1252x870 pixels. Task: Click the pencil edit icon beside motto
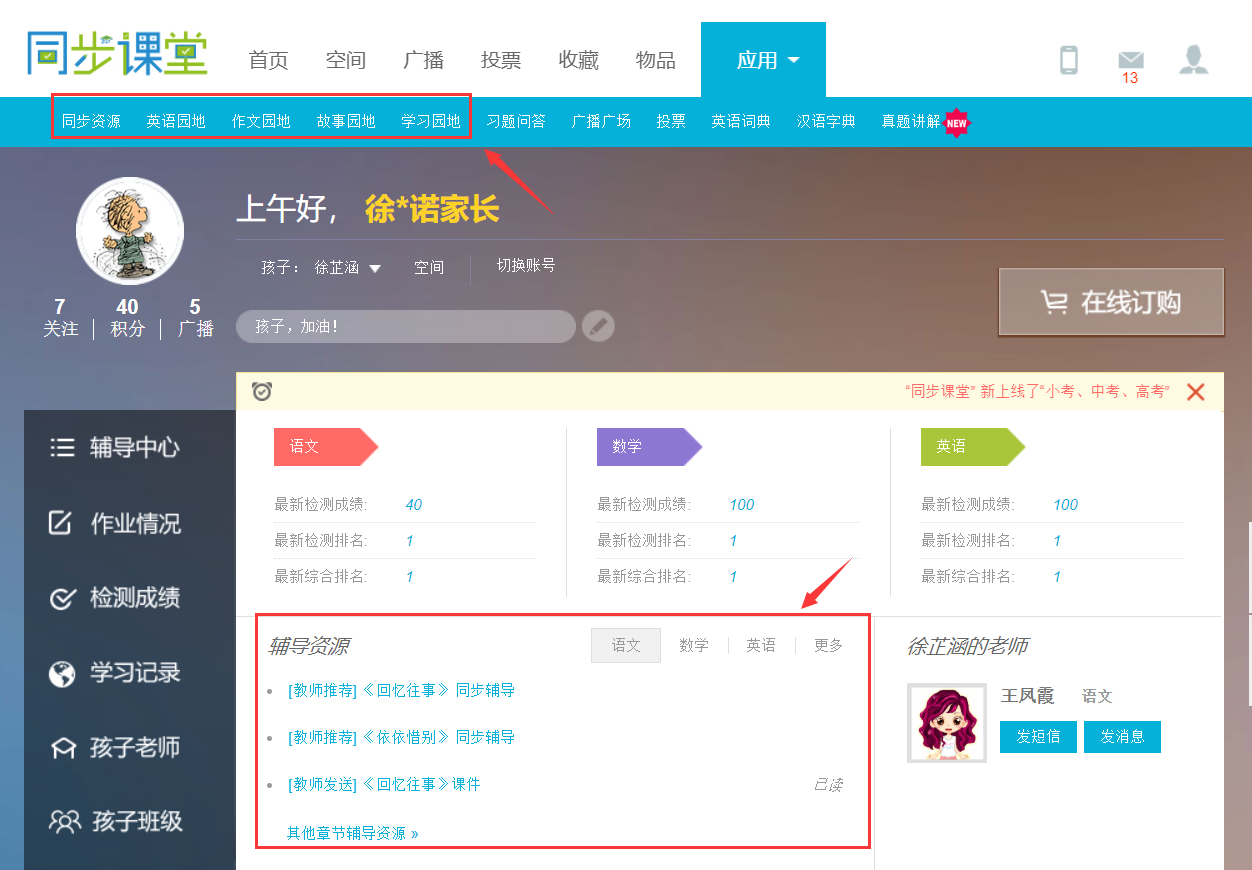598,326
